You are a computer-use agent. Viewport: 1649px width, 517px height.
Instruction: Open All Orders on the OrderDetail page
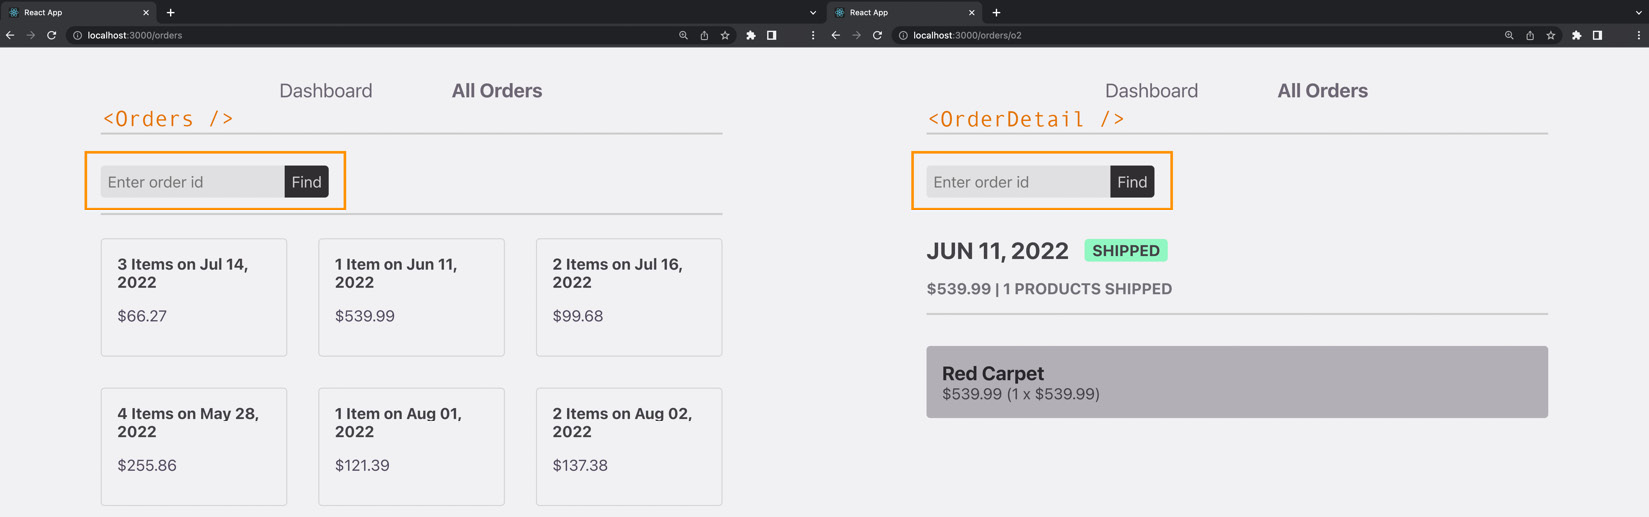pos(1323,90)
